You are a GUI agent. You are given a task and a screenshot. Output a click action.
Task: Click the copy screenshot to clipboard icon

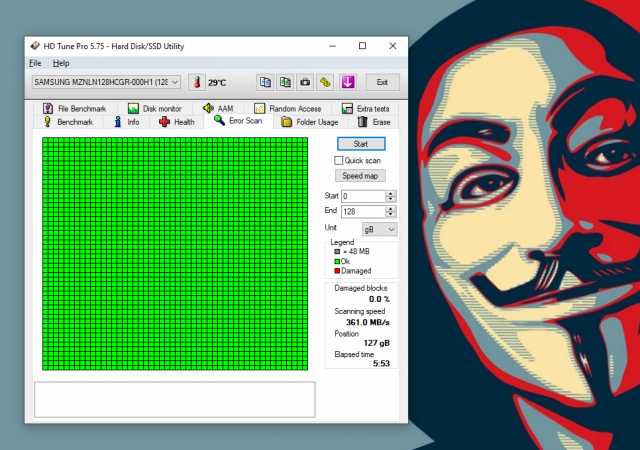coord(285,82)
